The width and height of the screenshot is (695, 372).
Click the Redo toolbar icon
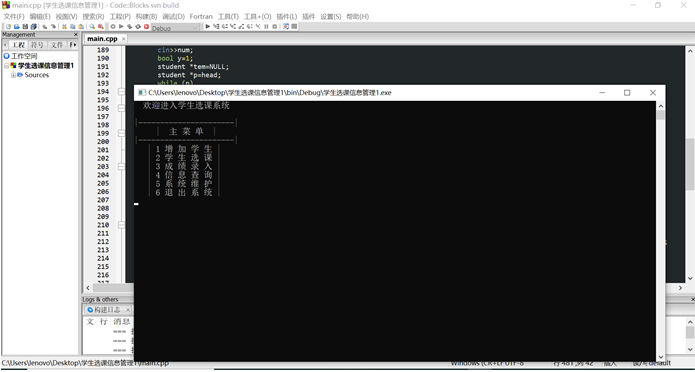54,27
